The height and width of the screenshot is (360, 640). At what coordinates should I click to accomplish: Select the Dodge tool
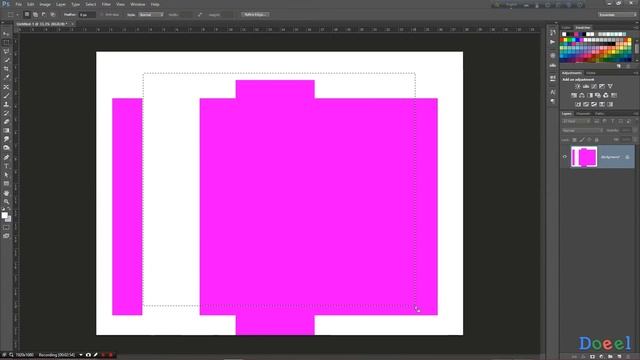coord(6,148)
